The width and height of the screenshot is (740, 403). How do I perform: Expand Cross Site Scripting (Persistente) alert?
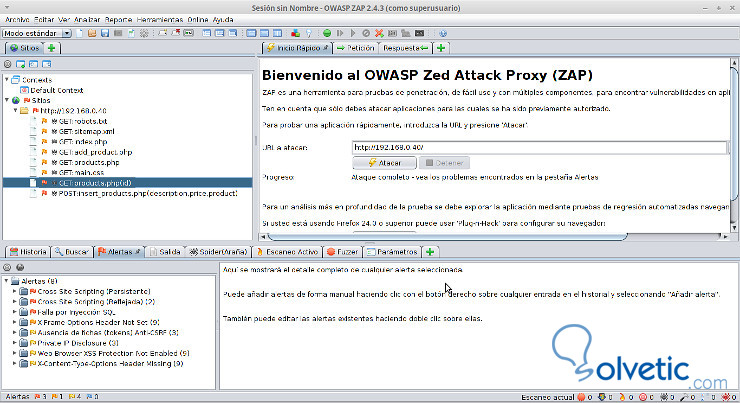tap(15, 291)
